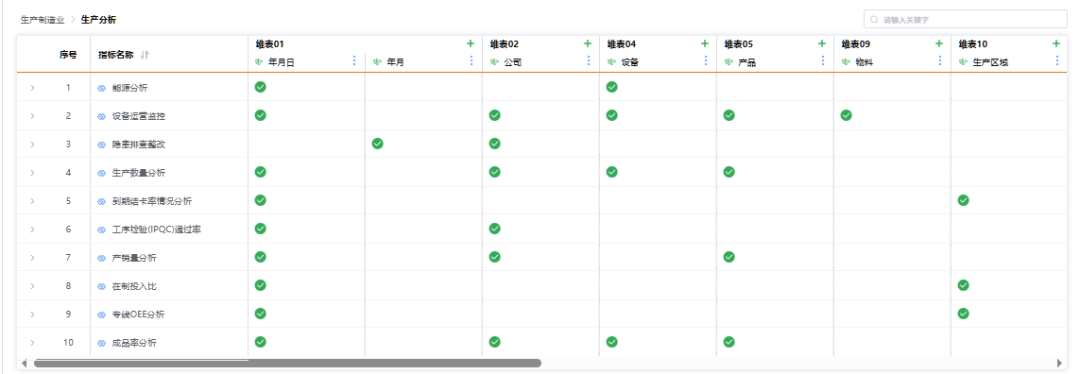Image resolution: width=1080 pixels, height=374 pixels.
Task: Open the 到期结卡率情况分析 indicator name
Action: [152, 202]
